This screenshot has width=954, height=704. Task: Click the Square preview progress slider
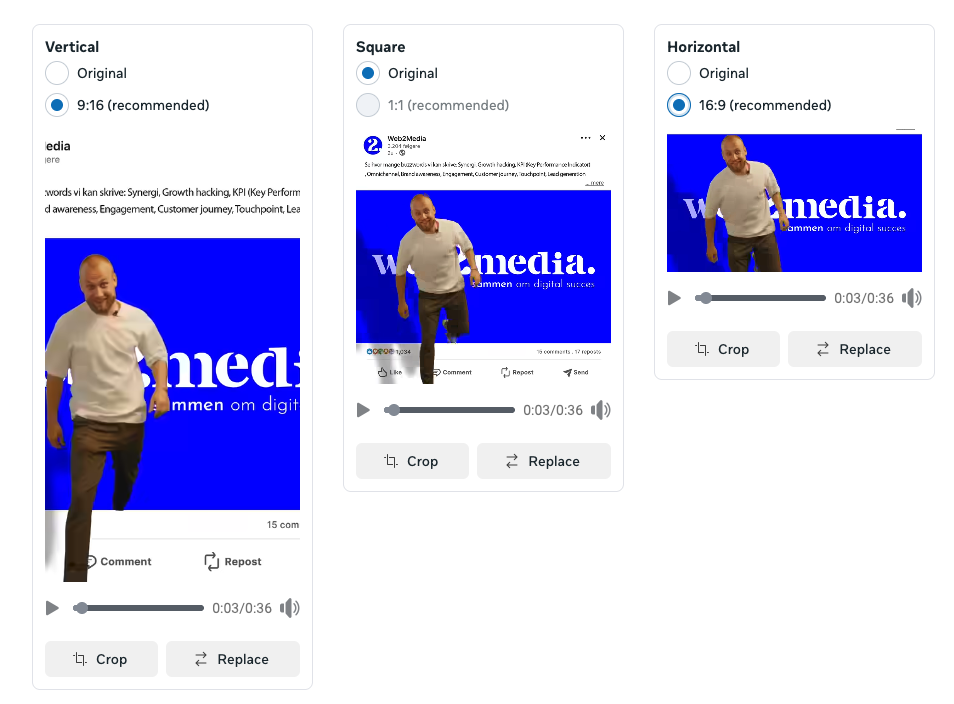click(x=449, y=410)
